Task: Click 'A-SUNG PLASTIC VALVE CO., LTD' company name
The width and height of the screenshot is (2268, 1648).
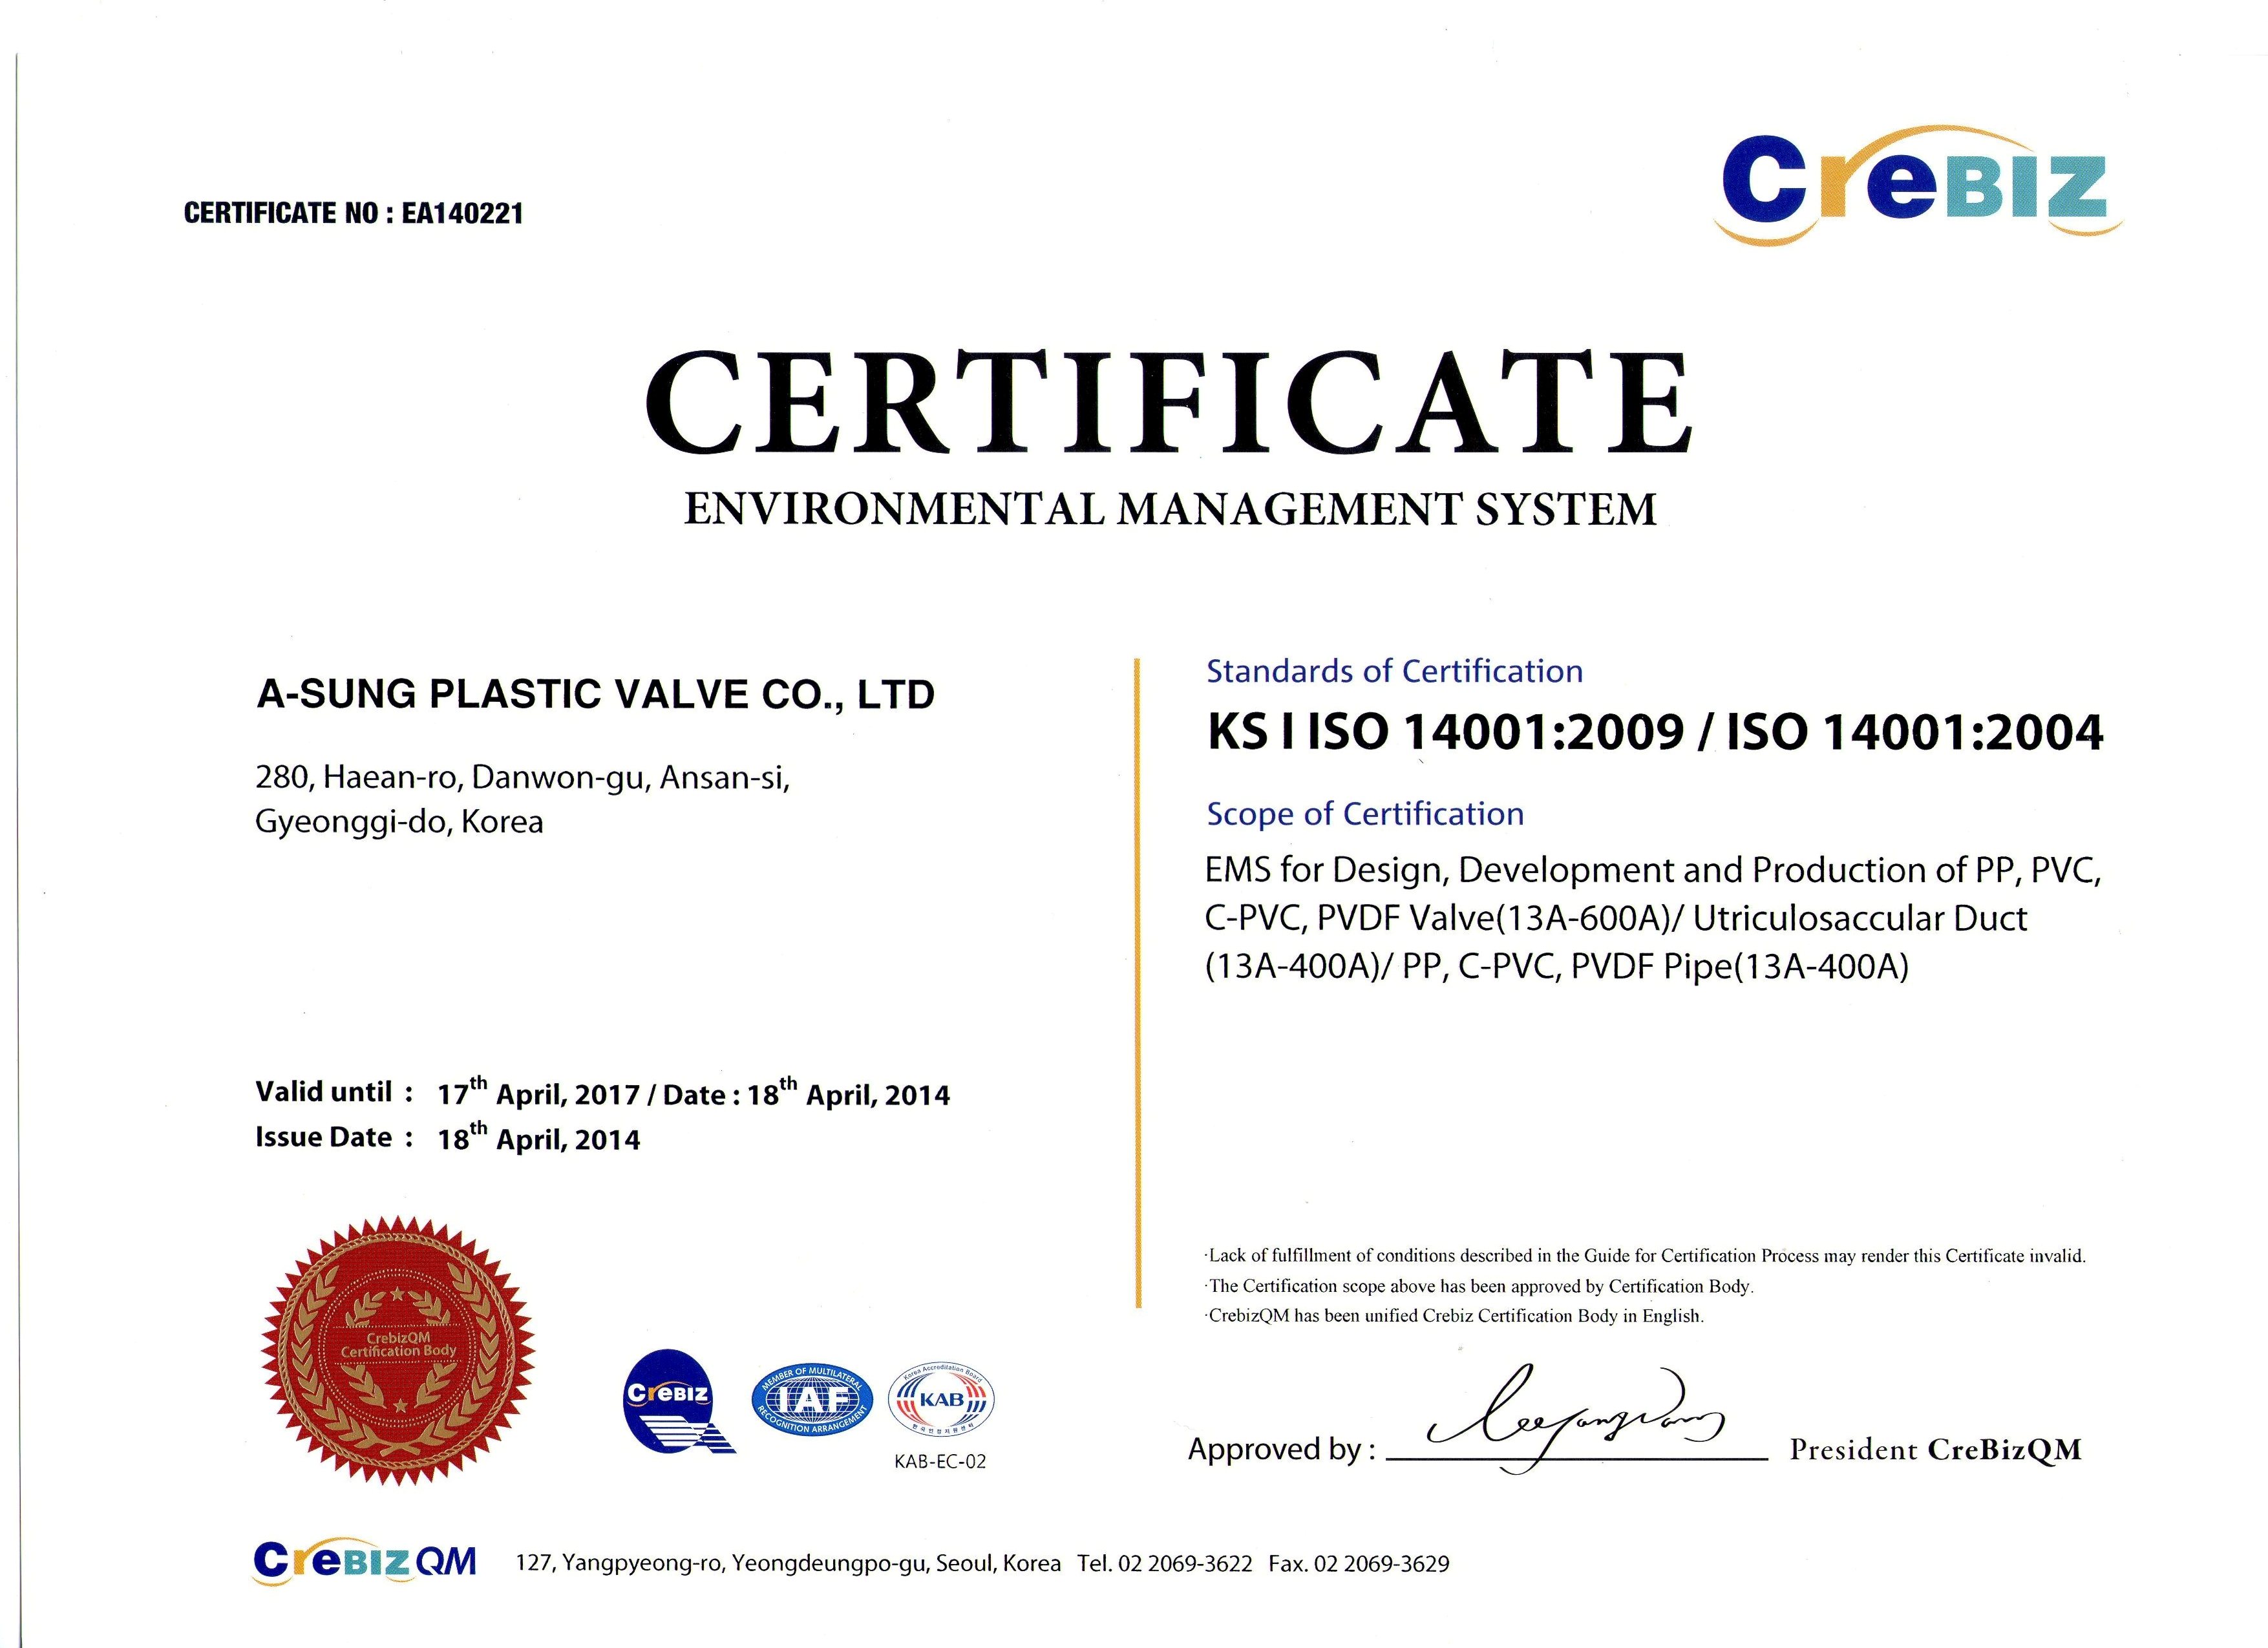Action: pyautogui.click(x=596, y=694)
